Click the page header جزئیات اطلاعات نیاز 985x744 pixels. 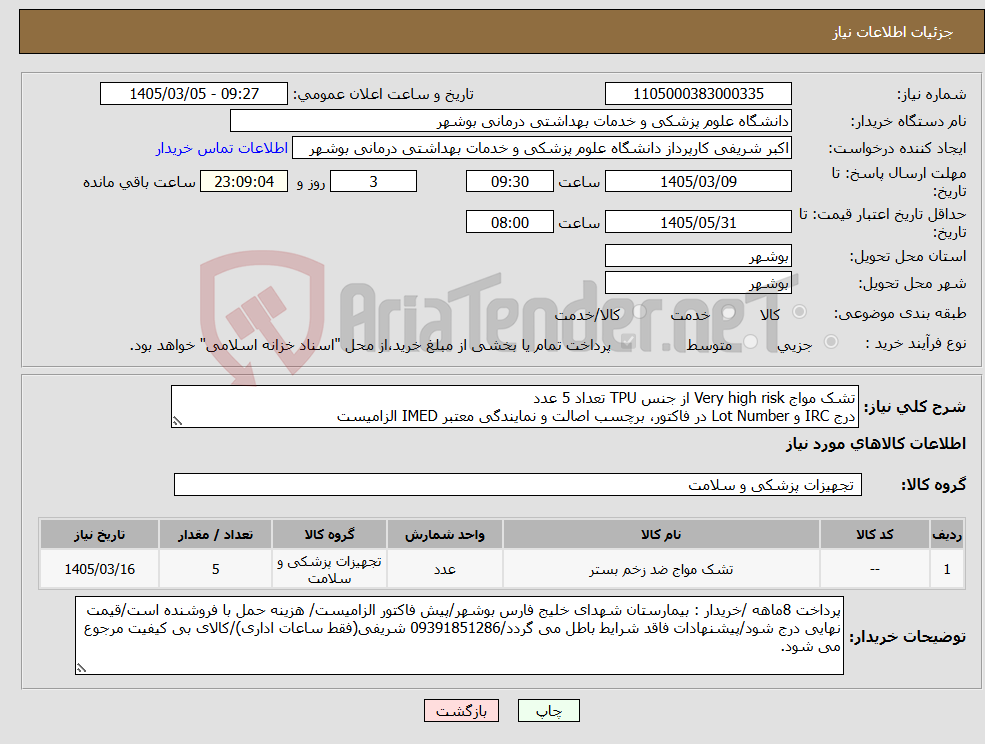pyautogui.click(x=893, y=32)
